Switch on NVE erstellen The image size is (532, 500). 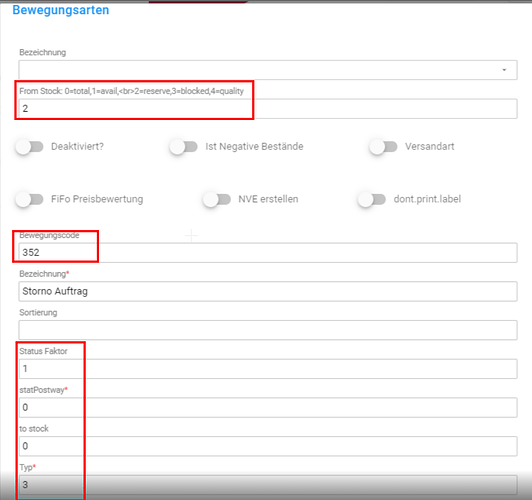coord(217,199)
